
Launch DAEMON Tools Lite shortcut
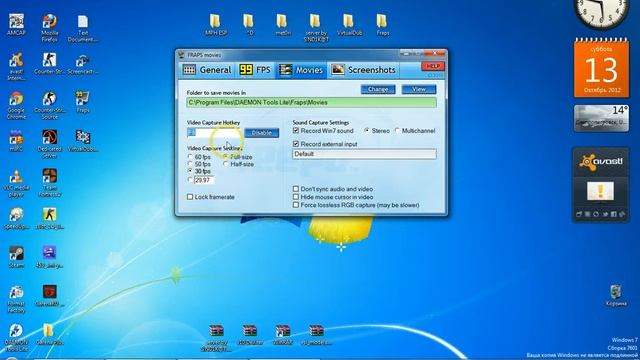click(16, 337)
